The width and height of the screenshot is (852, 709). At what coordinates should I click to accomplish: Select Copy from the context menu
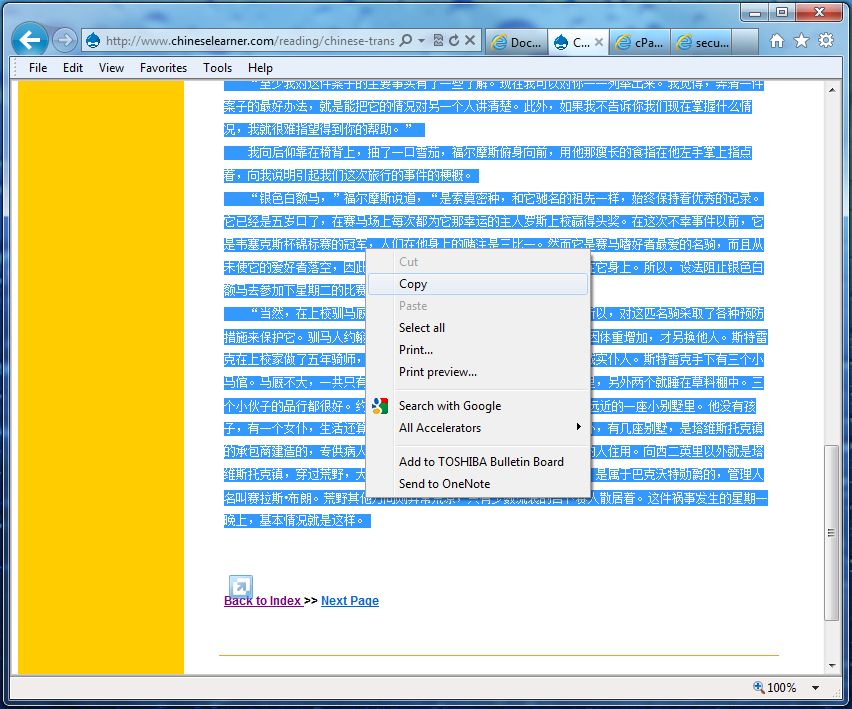pyautogui.click(x=413, y=284)
